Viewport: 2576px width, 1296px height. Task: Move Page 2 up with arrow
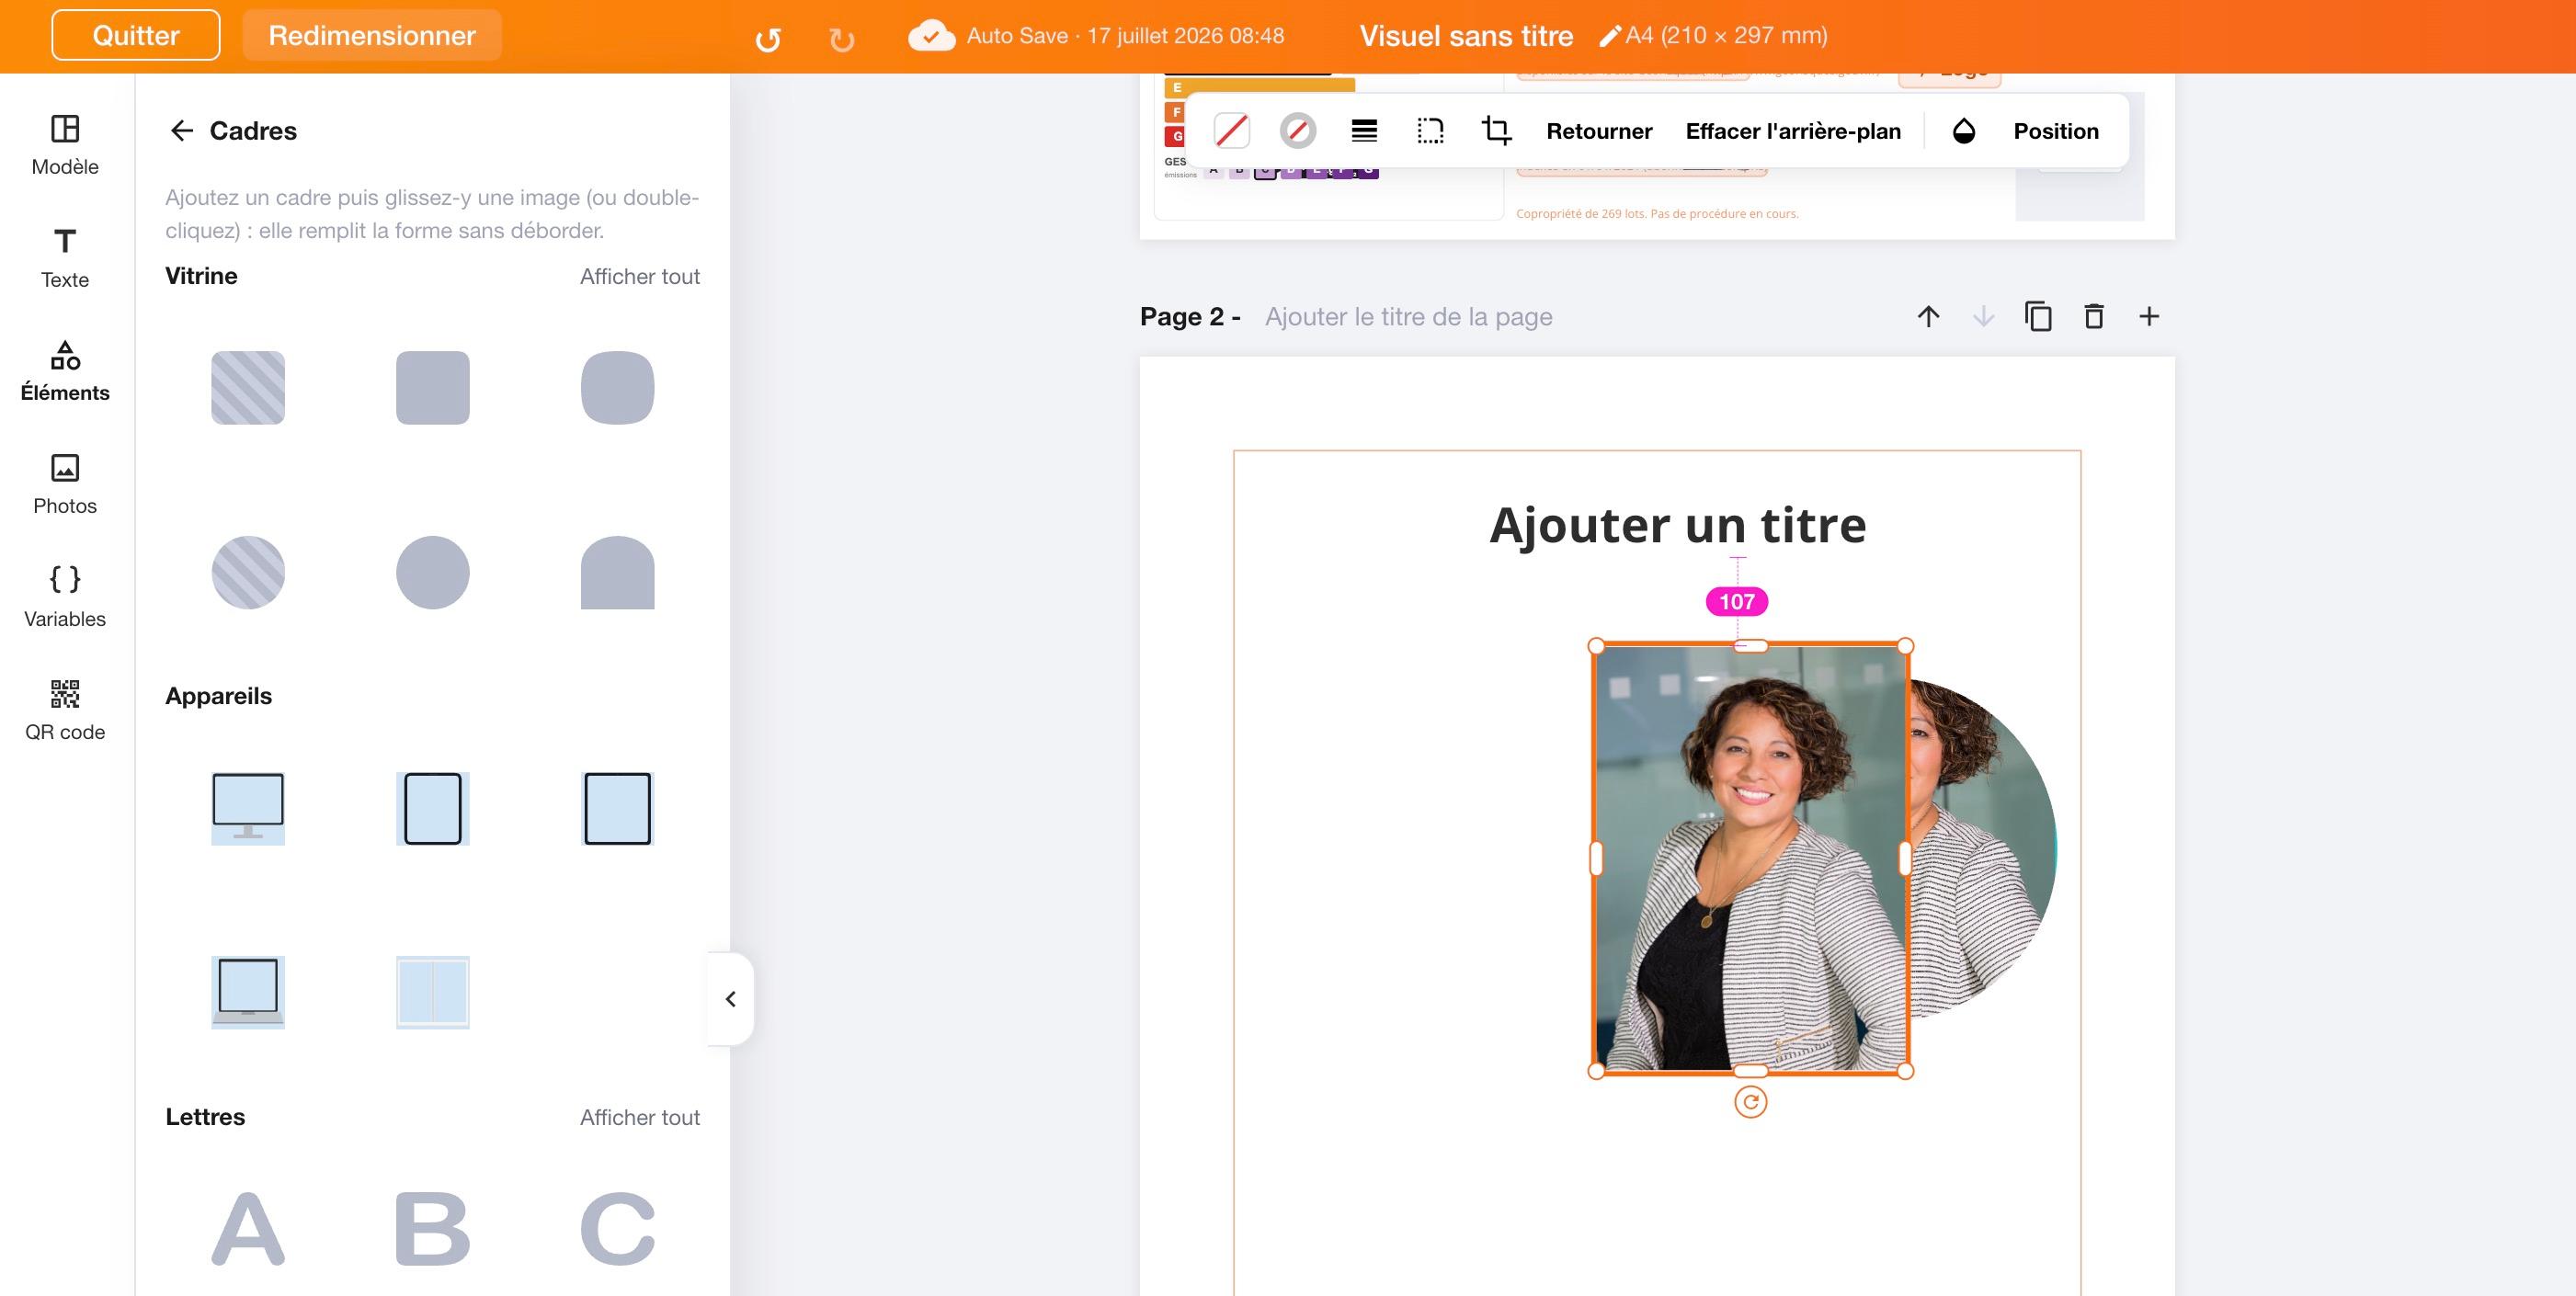coord(1928,316)
